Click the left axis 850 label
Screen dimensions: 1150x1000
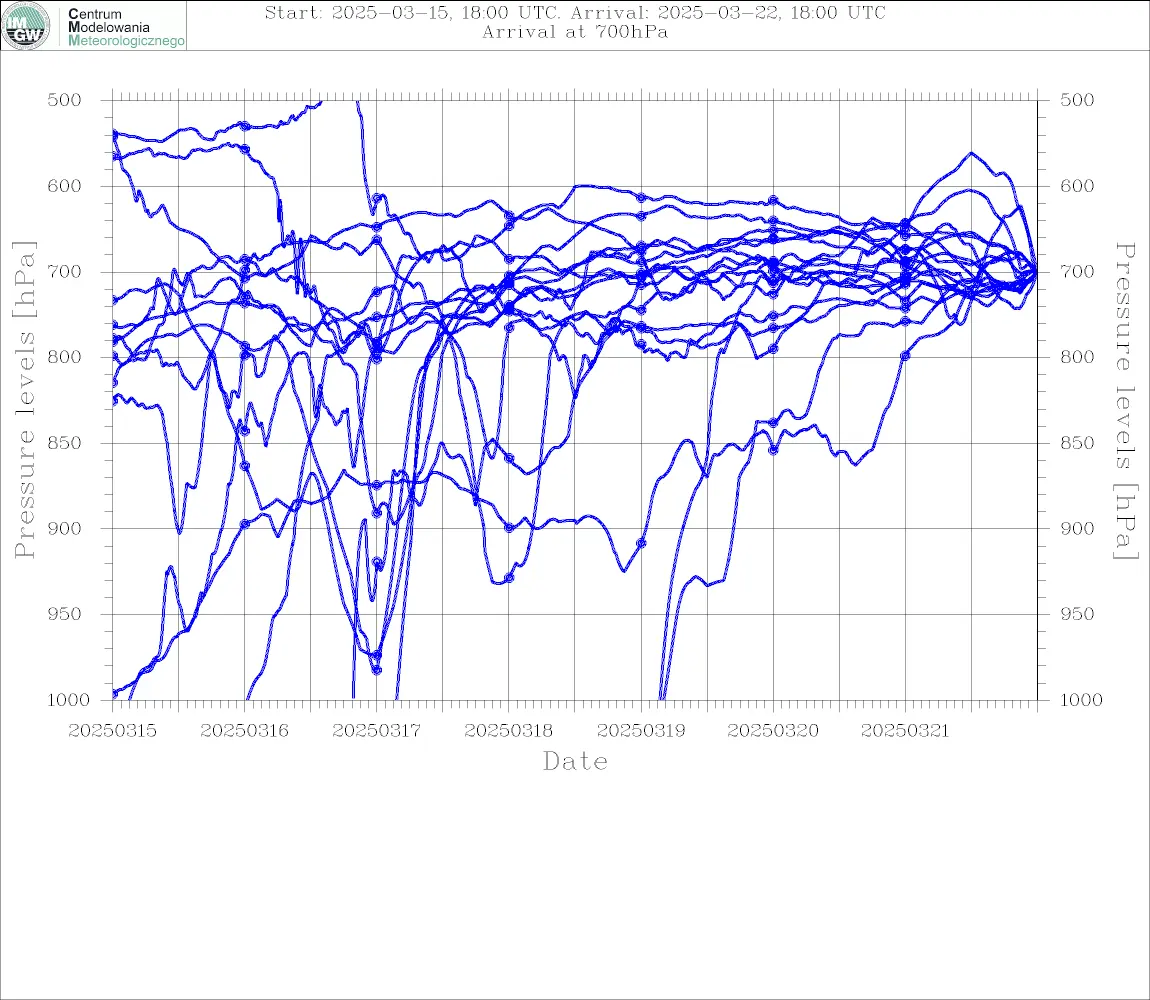point(64,443)
